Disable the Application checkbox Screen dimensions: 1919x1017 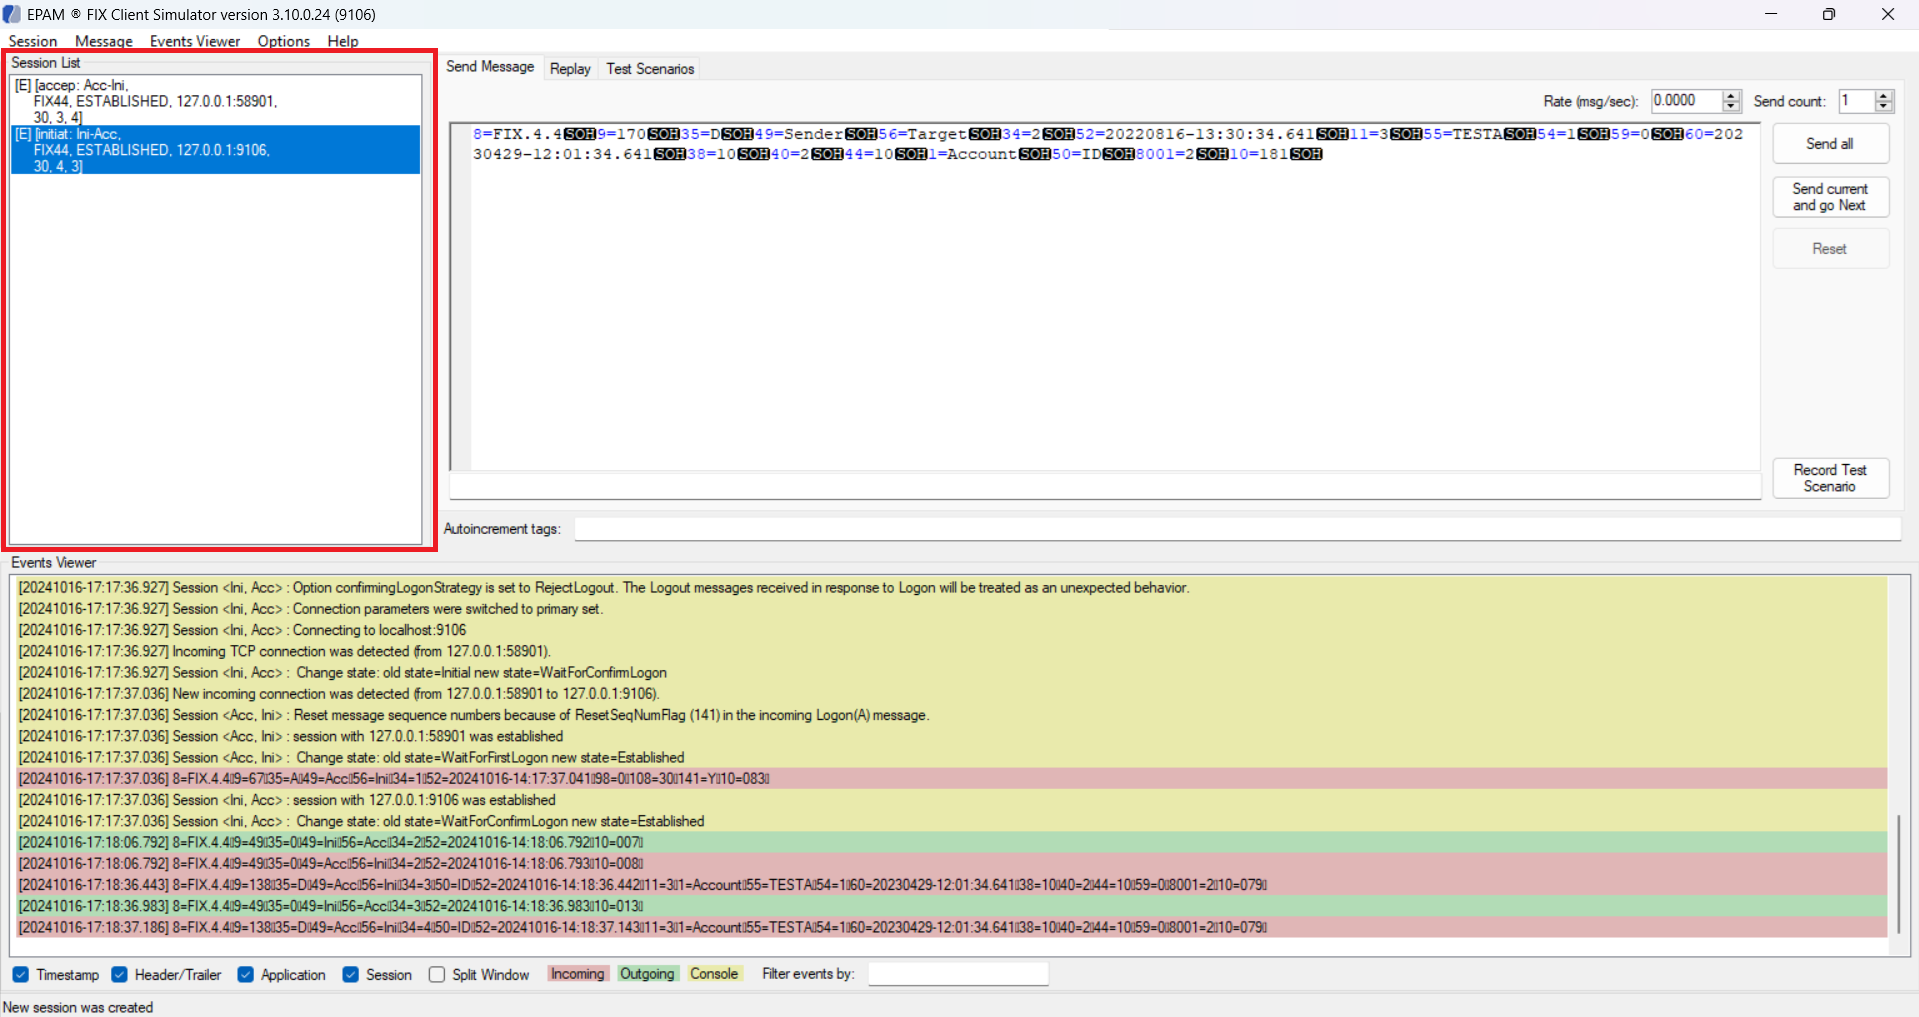point(246,975)
